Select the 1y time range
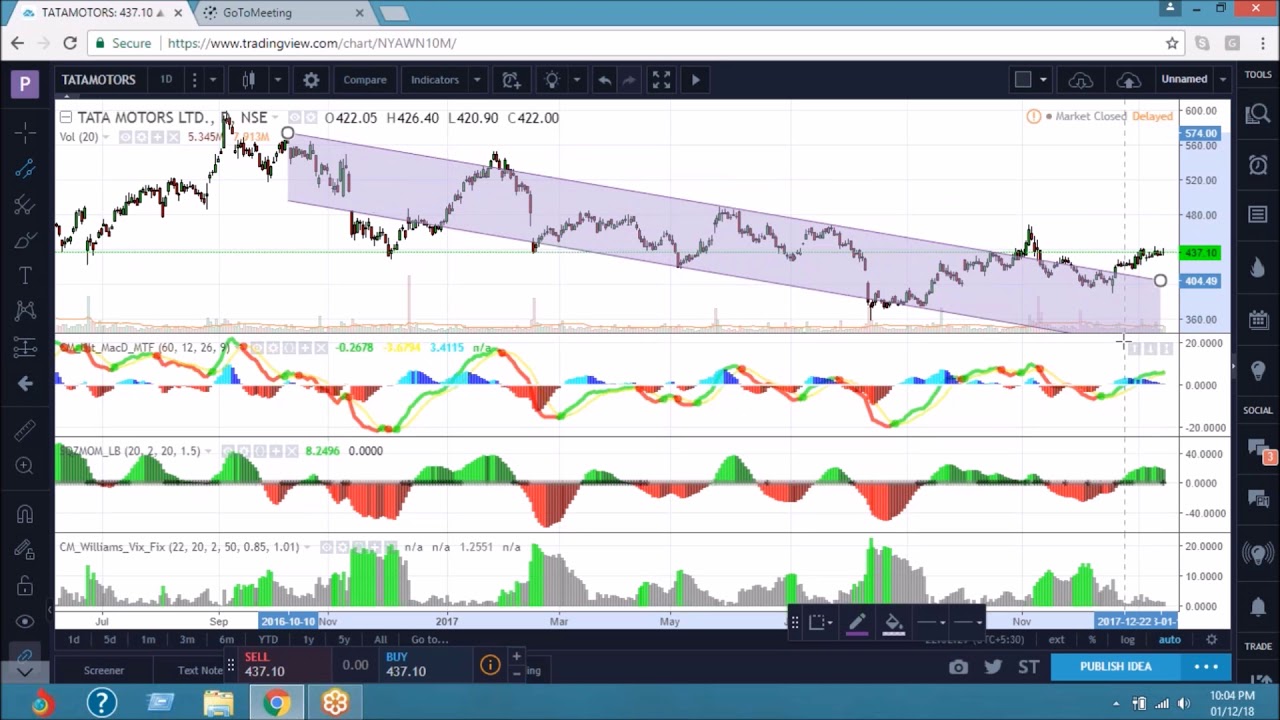This screenshot has height=720, width=1280. pos(308,640)
